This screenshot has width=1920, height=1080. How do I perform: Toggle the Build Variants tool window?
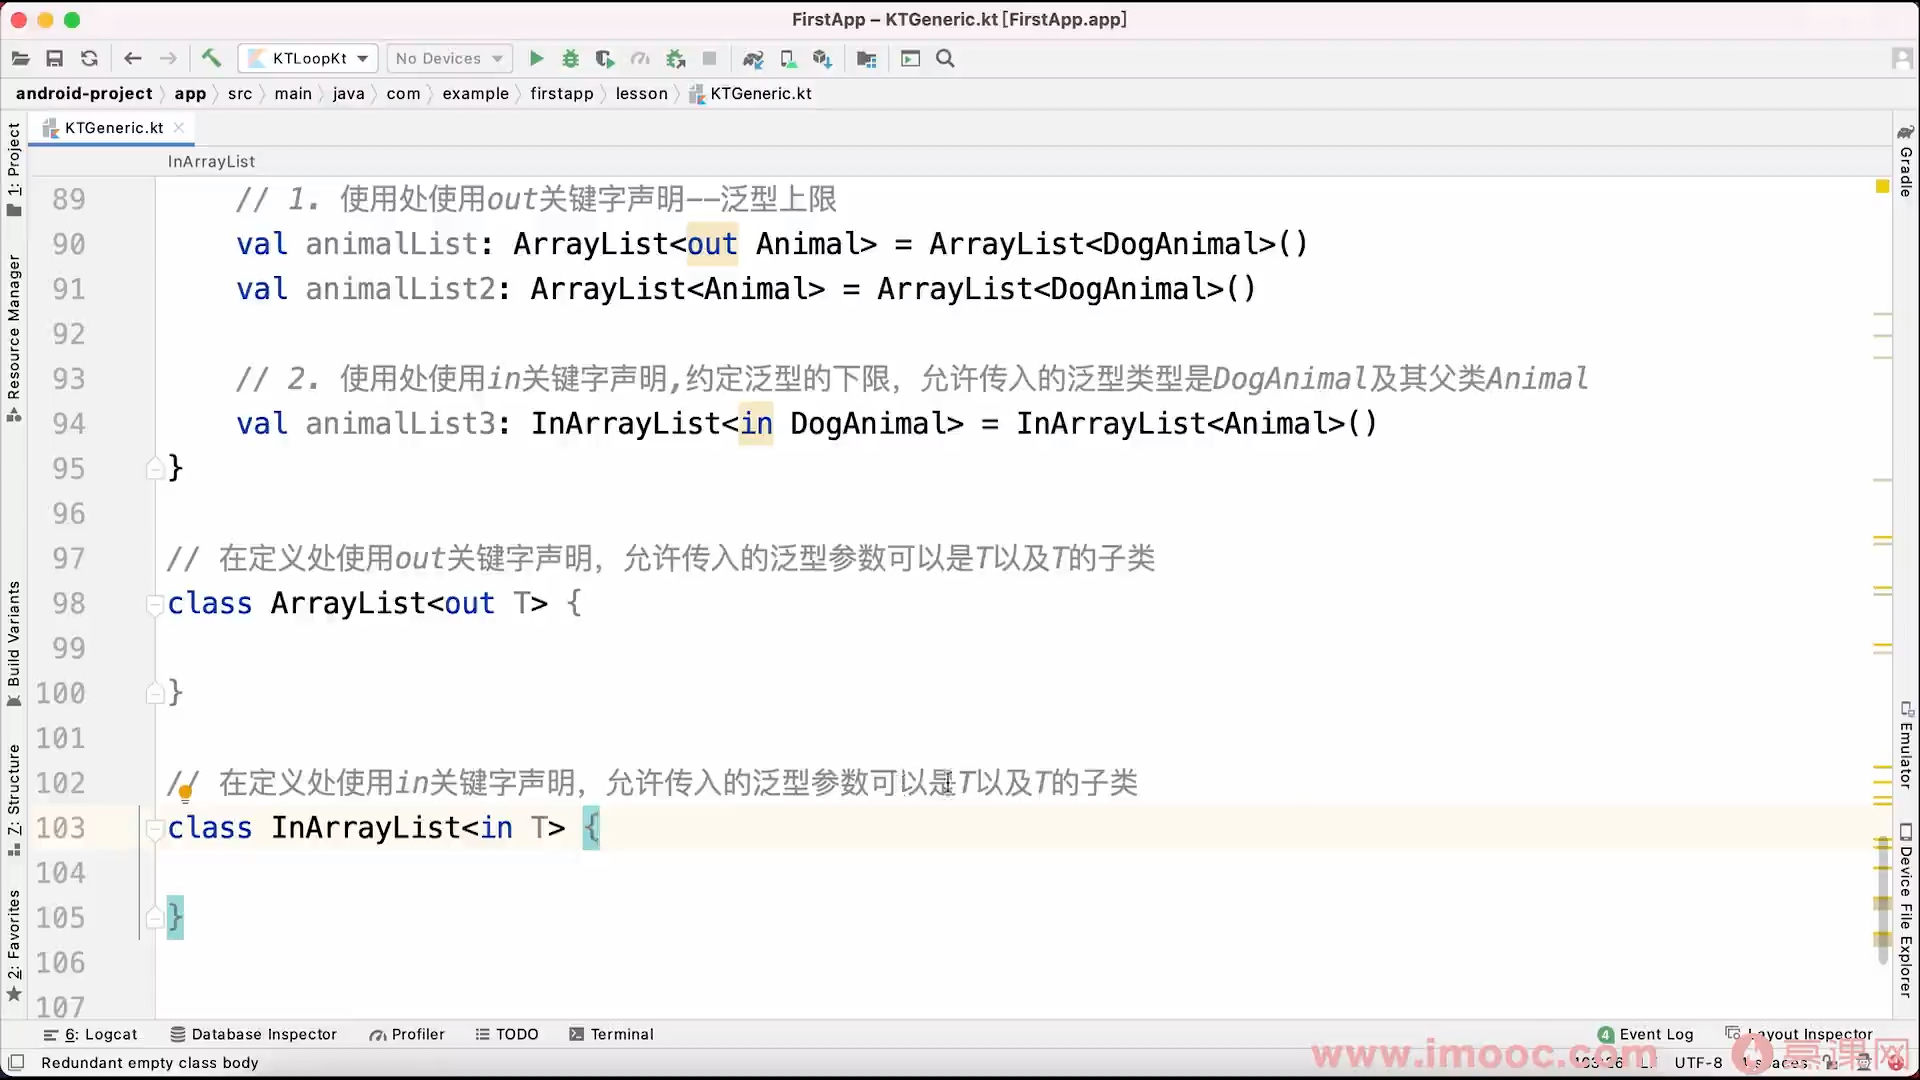click(14, 643)
